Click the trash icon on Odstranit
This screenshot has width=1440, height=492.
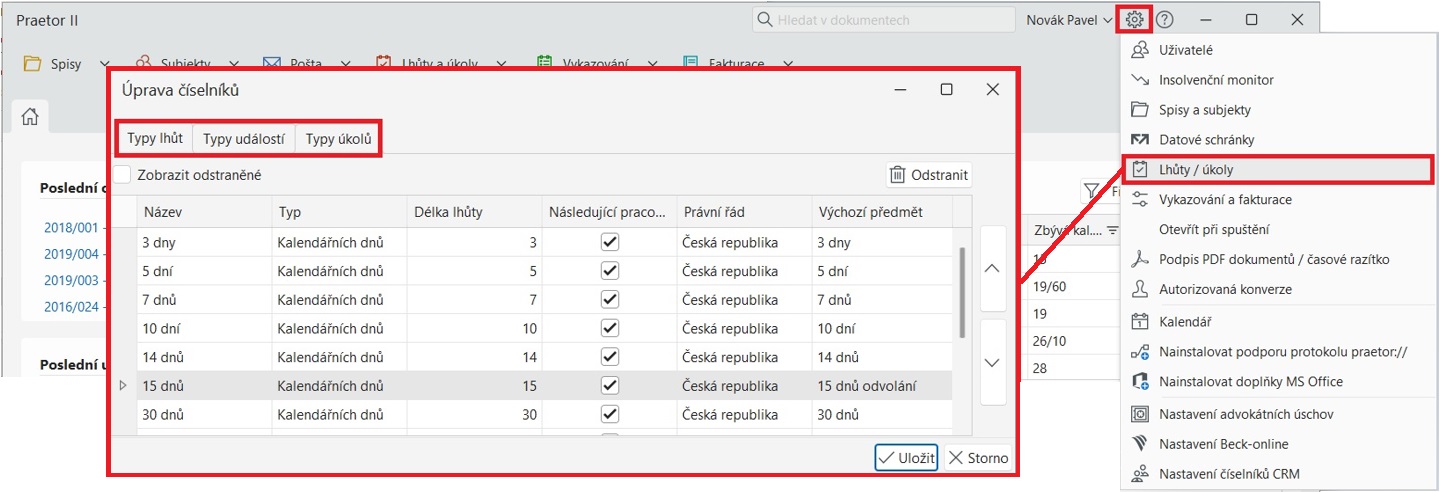tap(897, 175)
